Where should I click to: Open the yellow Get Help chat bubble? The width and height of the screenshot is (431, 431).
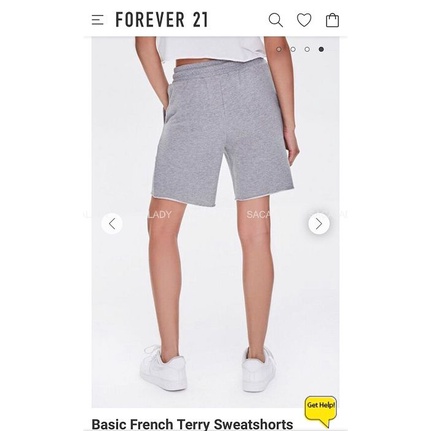point(321,410)
